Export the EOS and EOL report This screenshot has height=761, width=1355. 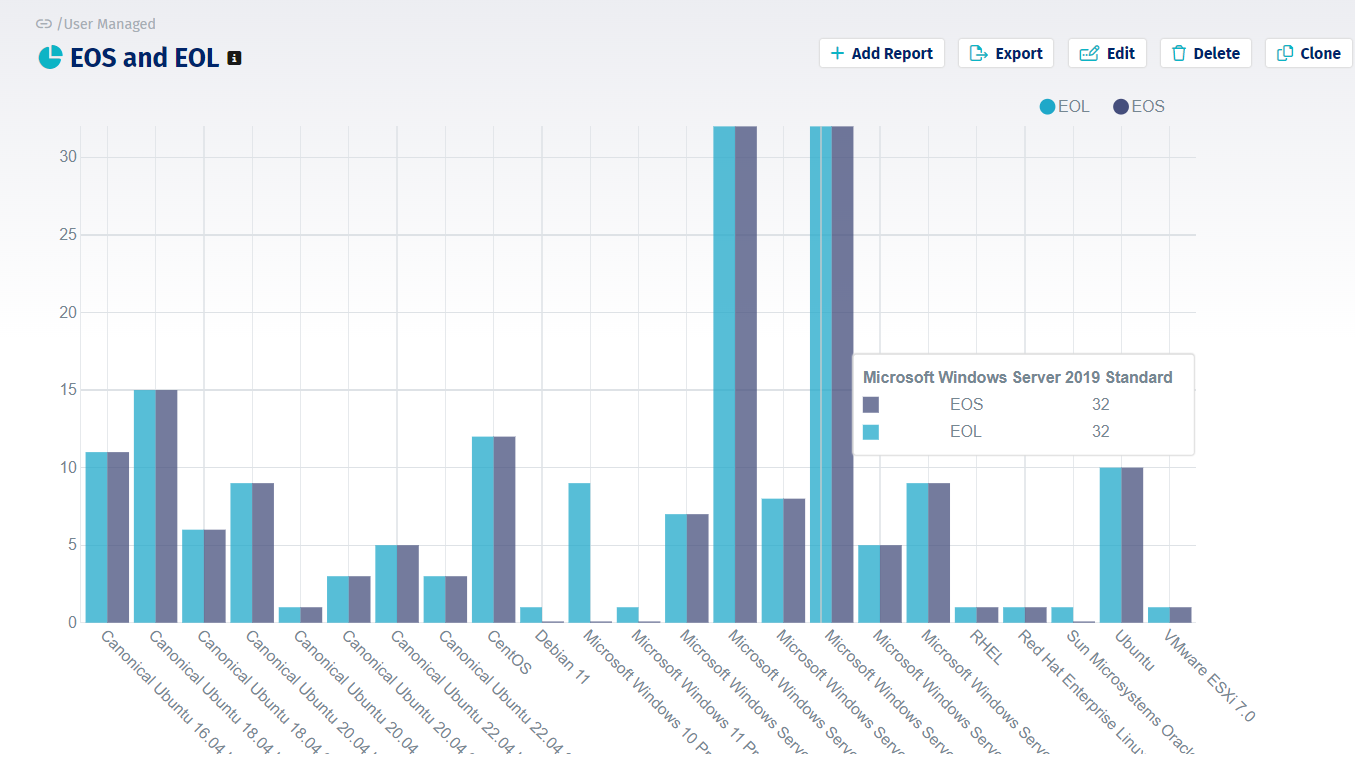click(1005, 53)
